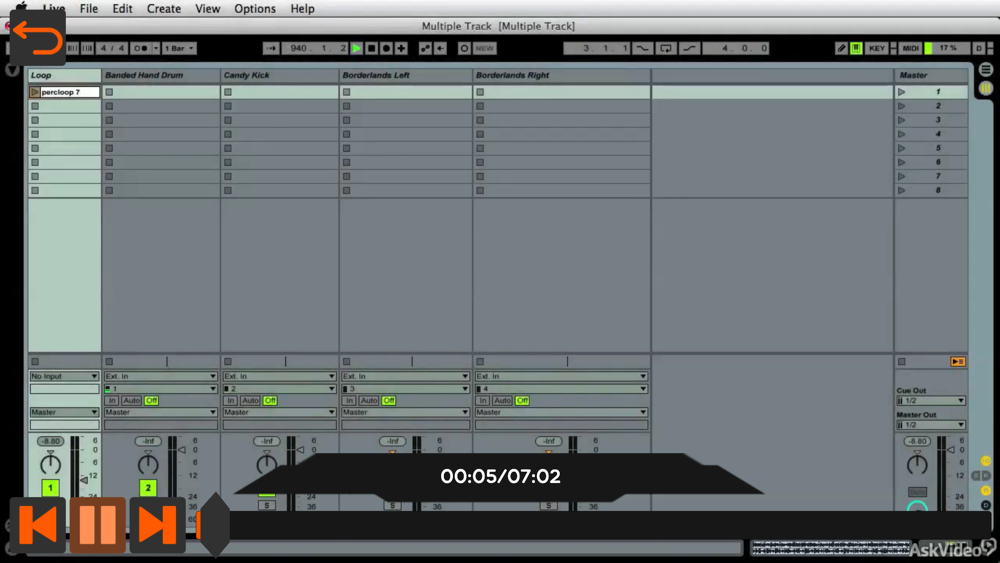Launch Master scene 7
Viewport: 1000px width, 563px height.
coord(902,176)
